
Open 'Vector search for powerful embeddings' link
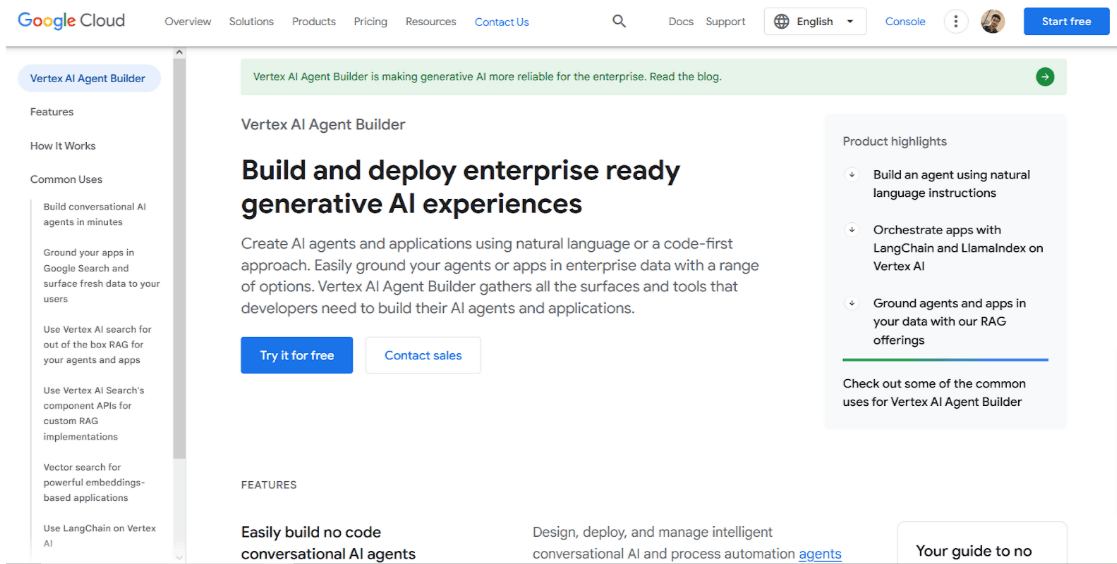[x=94, y=483]
